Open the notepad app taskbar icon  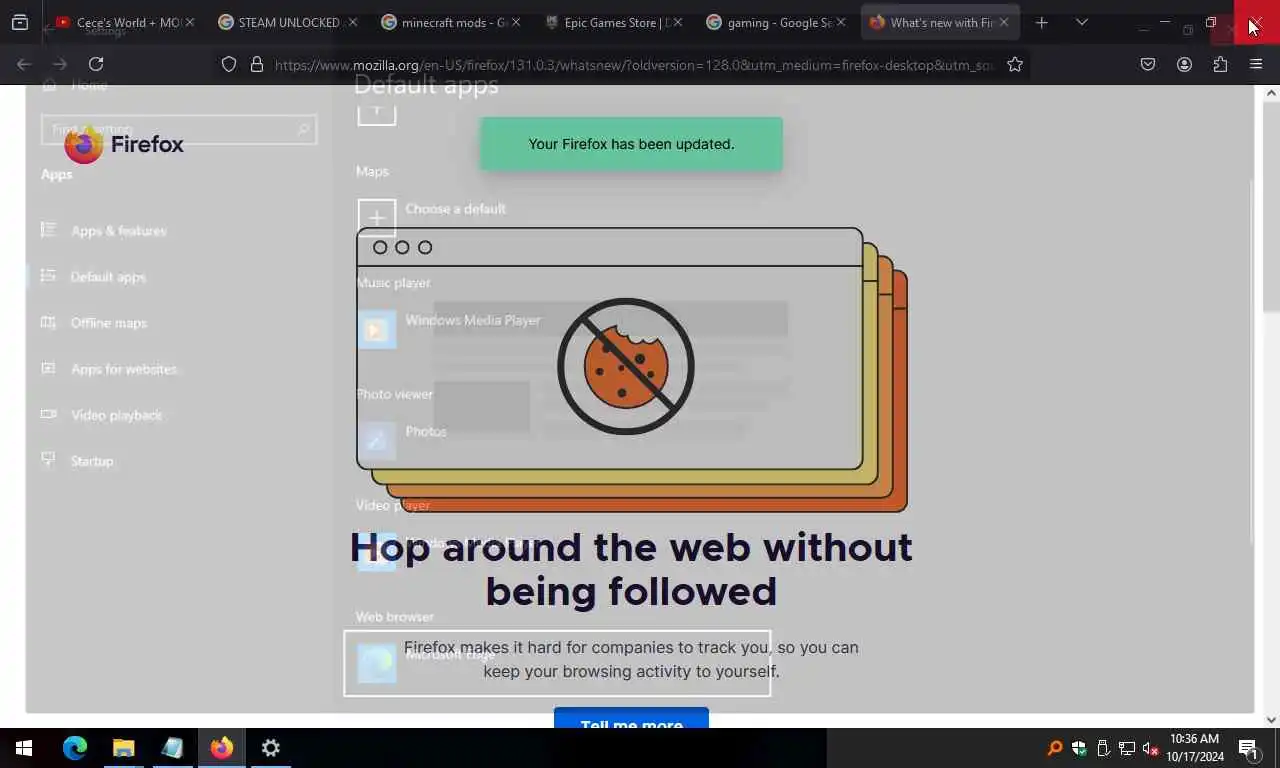coord(172,748)
